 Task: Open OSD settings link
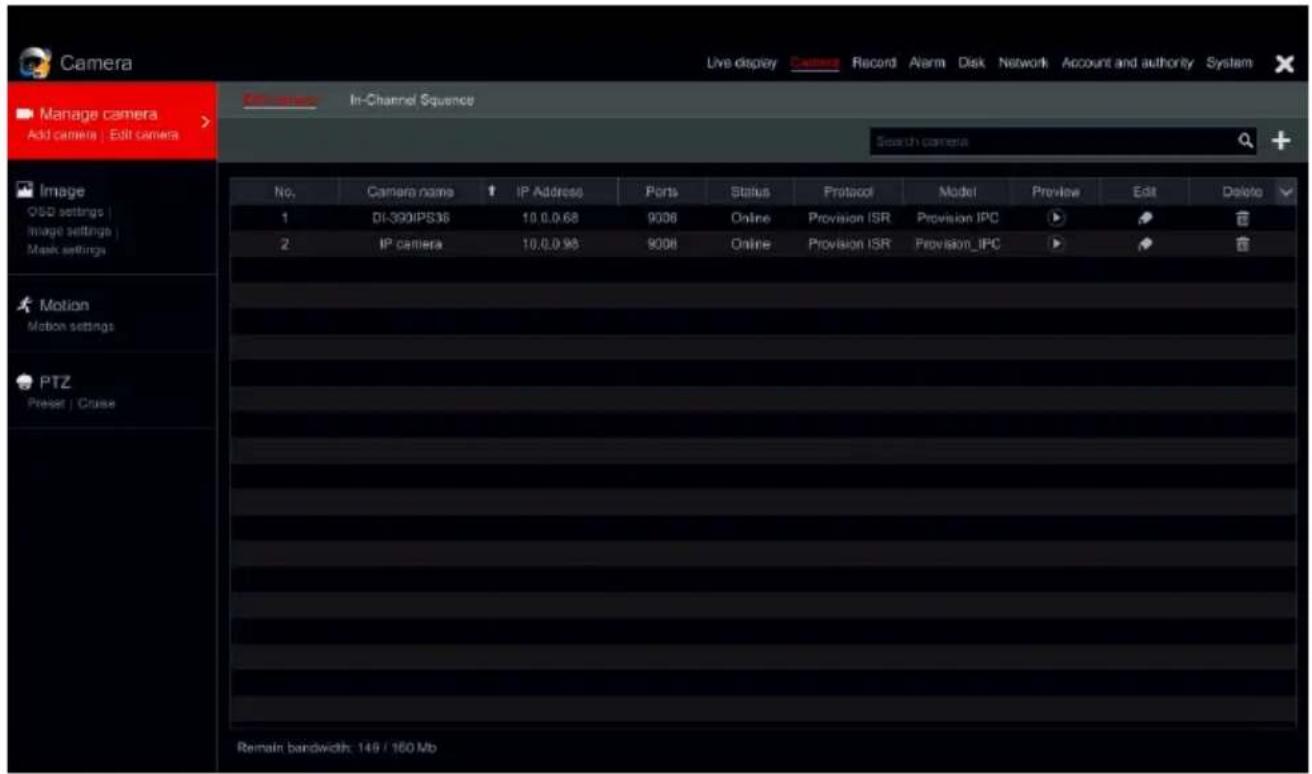click(67, 211)
